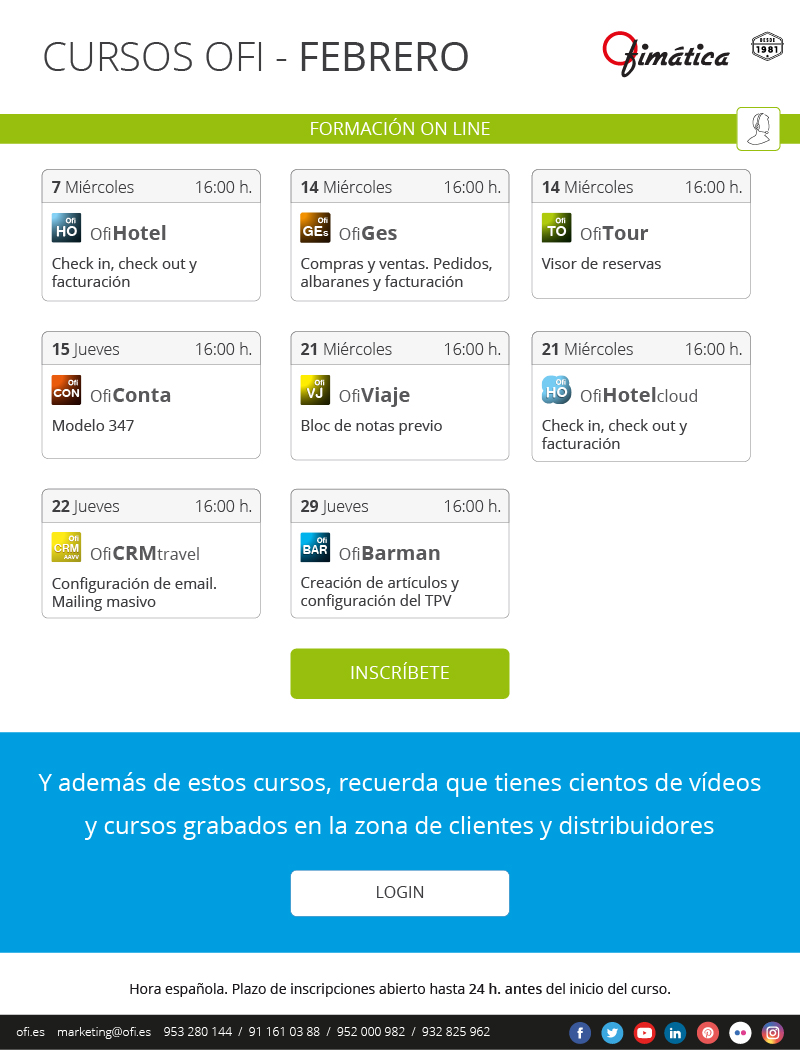Image resolution: width=800 pixels, height=1050 pixels.
Task: Click the OfiGes GEs product icon
Action: coord(315,228)
